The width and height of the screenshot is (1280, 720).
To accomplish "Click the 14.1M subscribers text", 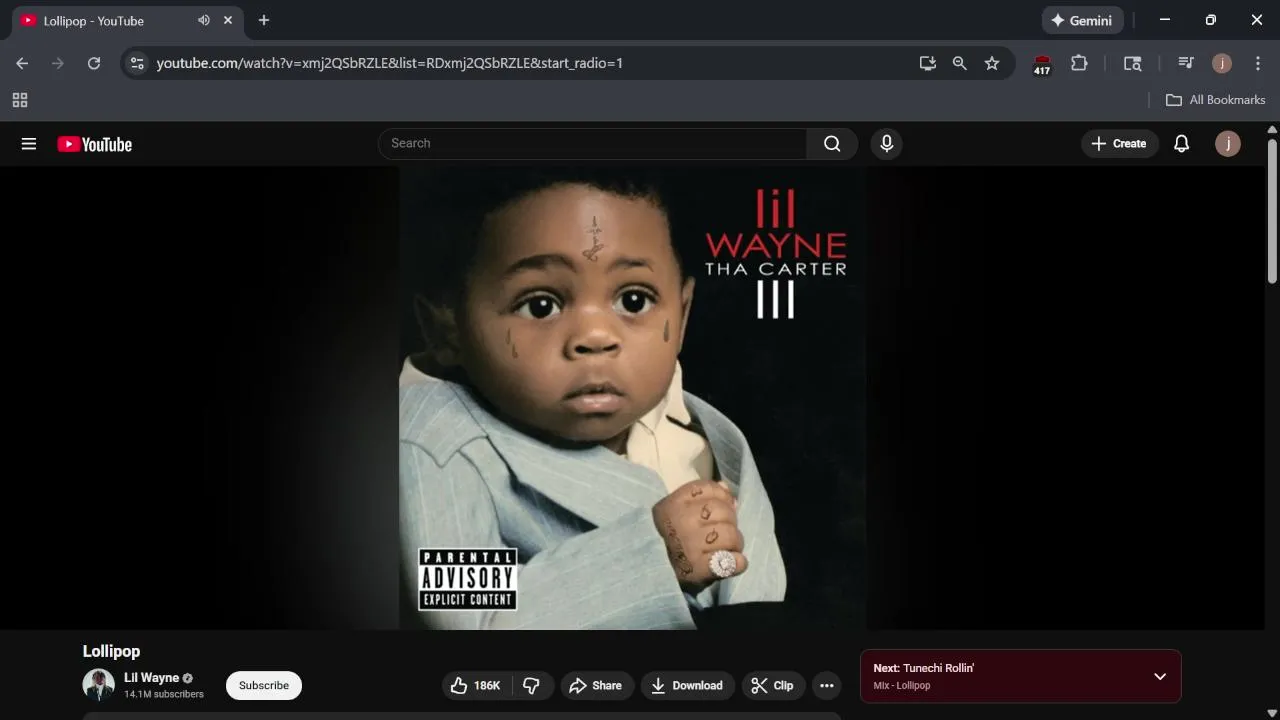I will pyautogui.click(x=164, y=694).
